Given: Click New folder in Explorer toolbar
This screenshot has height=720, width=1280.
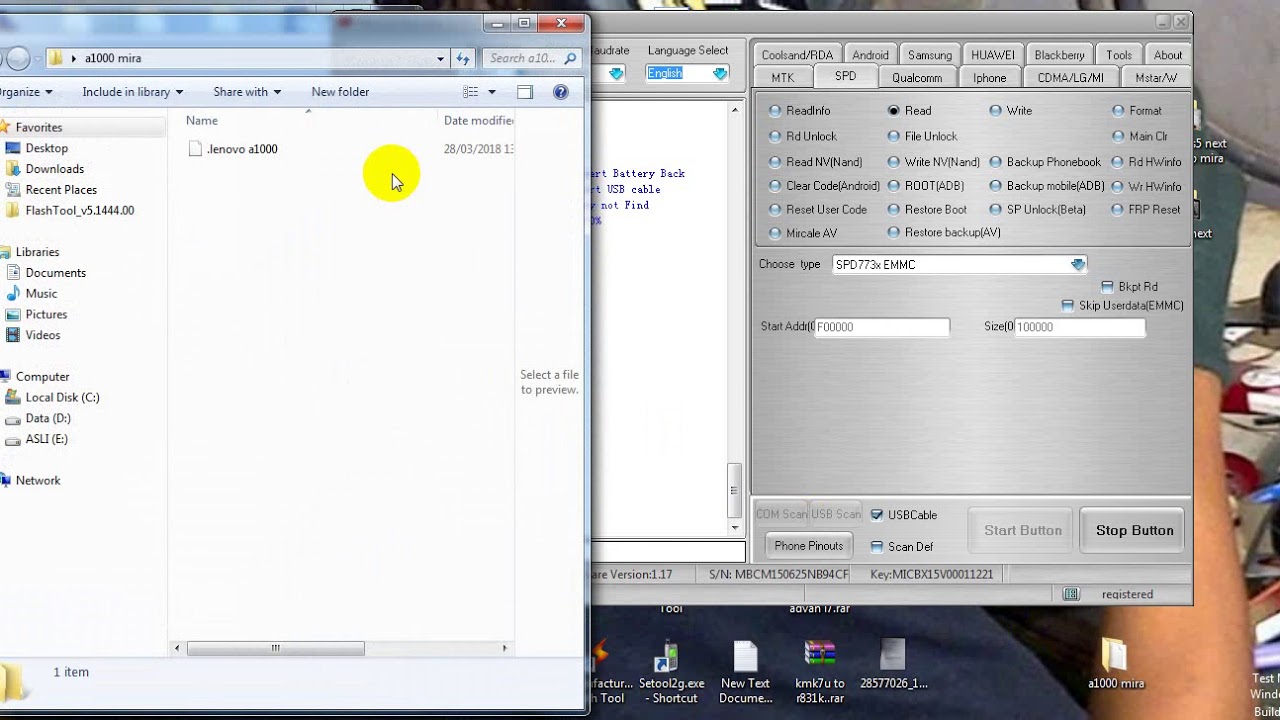Looking at the screenshot, I should (340, 92).
